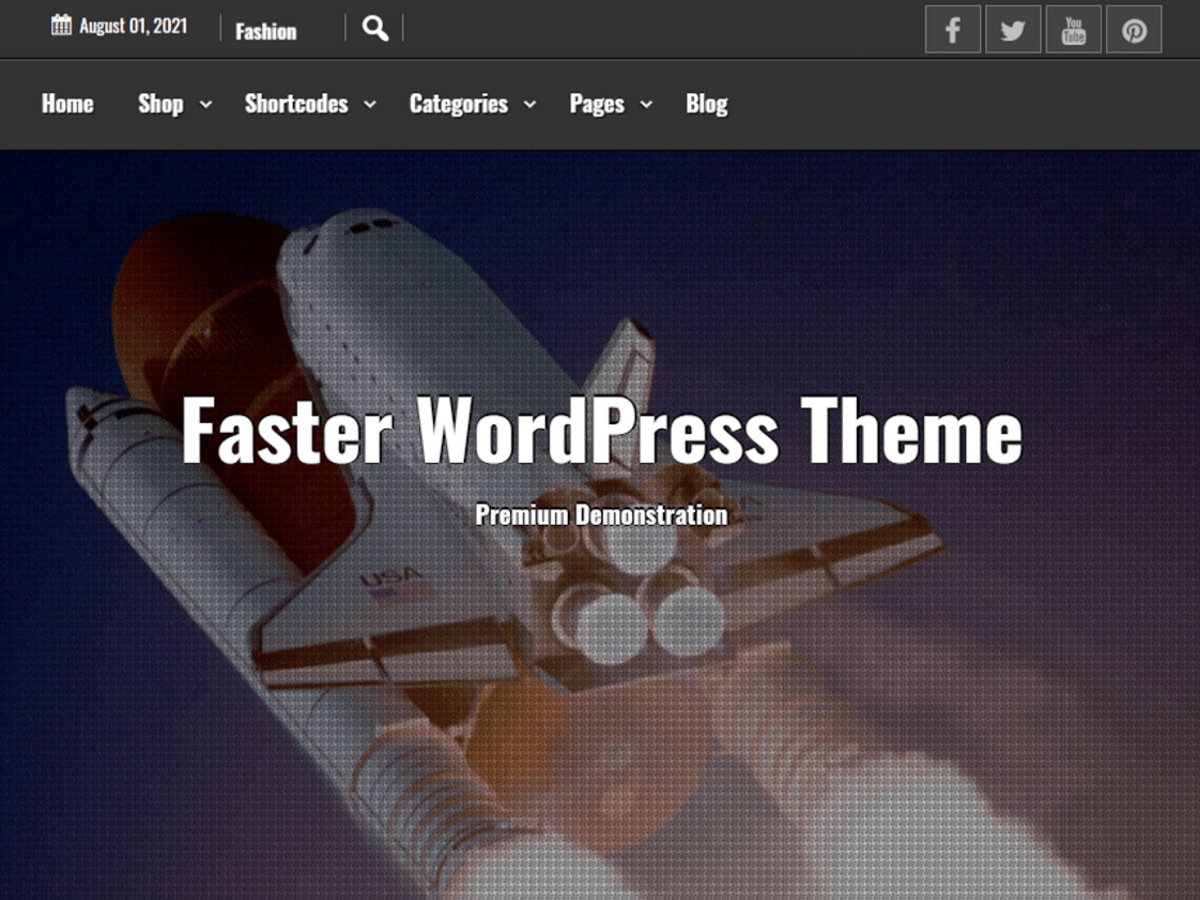Select the Shop chevron arrow

(206, 104)
